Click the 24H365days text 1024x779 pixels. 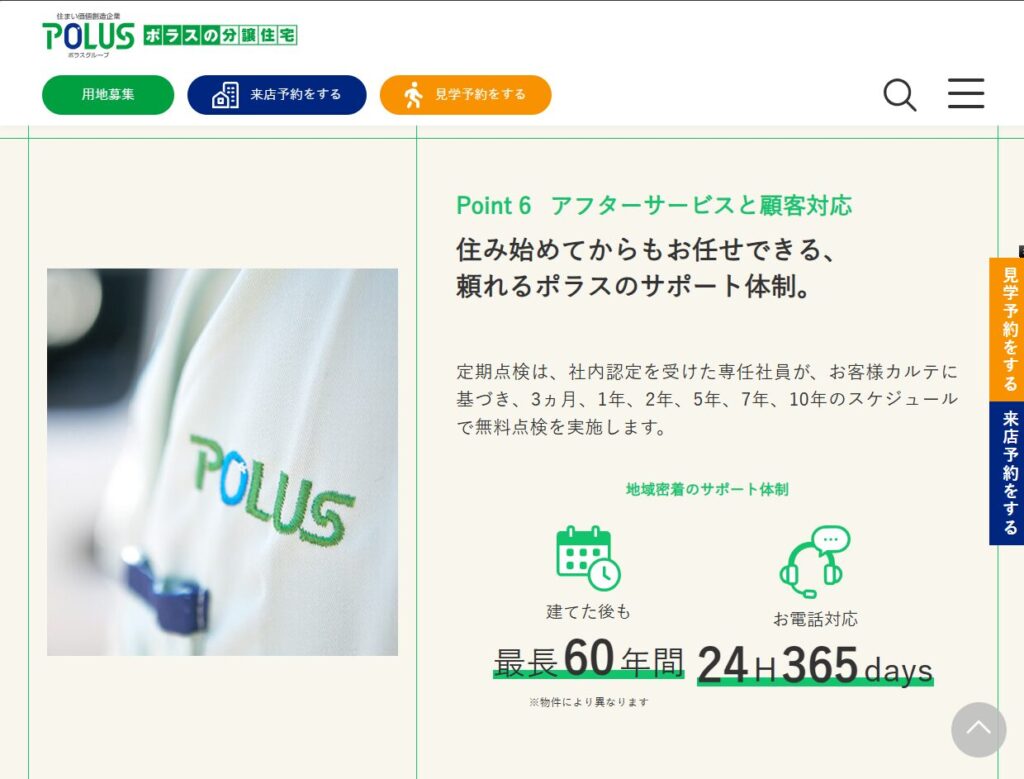[815, 665]
